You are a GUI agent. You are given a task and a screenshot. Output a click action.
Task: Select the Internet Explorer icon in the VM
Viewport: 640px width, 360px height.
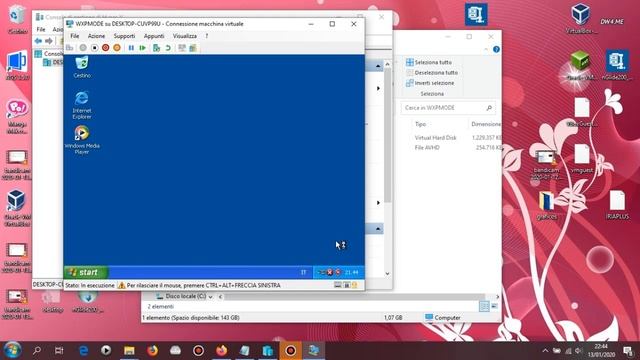click(x=82, y=105)
